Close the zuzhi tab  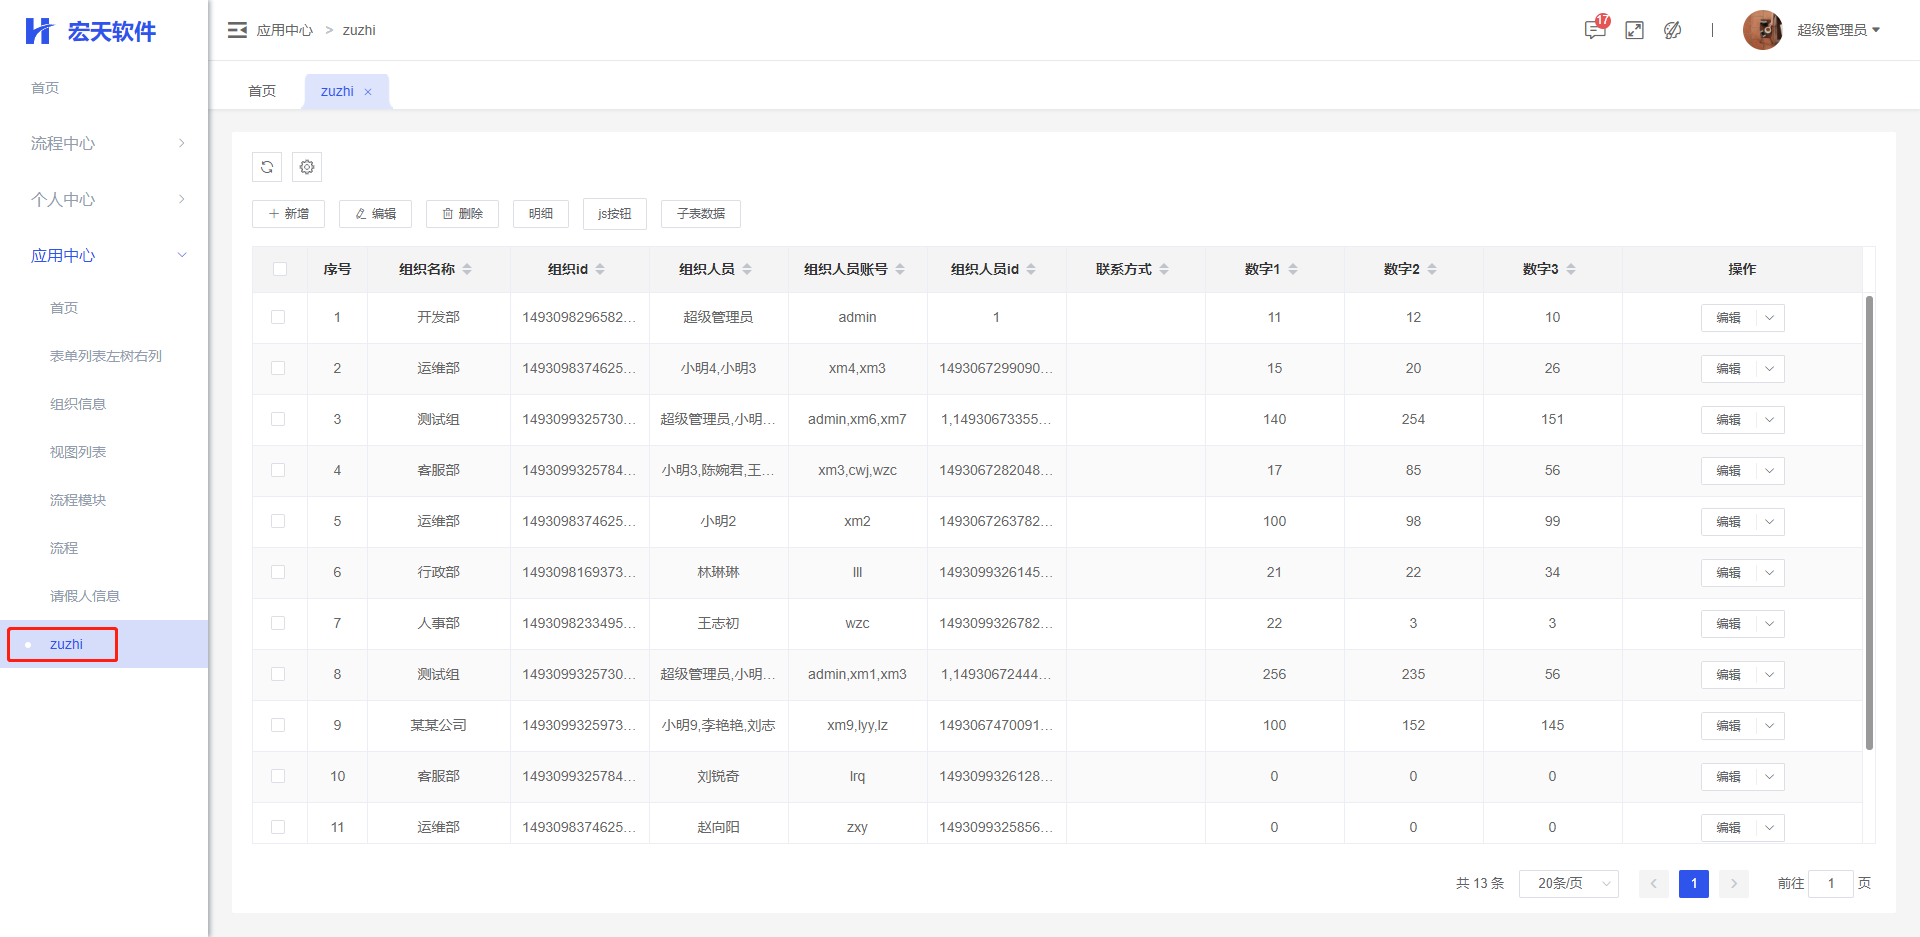pos(368,92)
